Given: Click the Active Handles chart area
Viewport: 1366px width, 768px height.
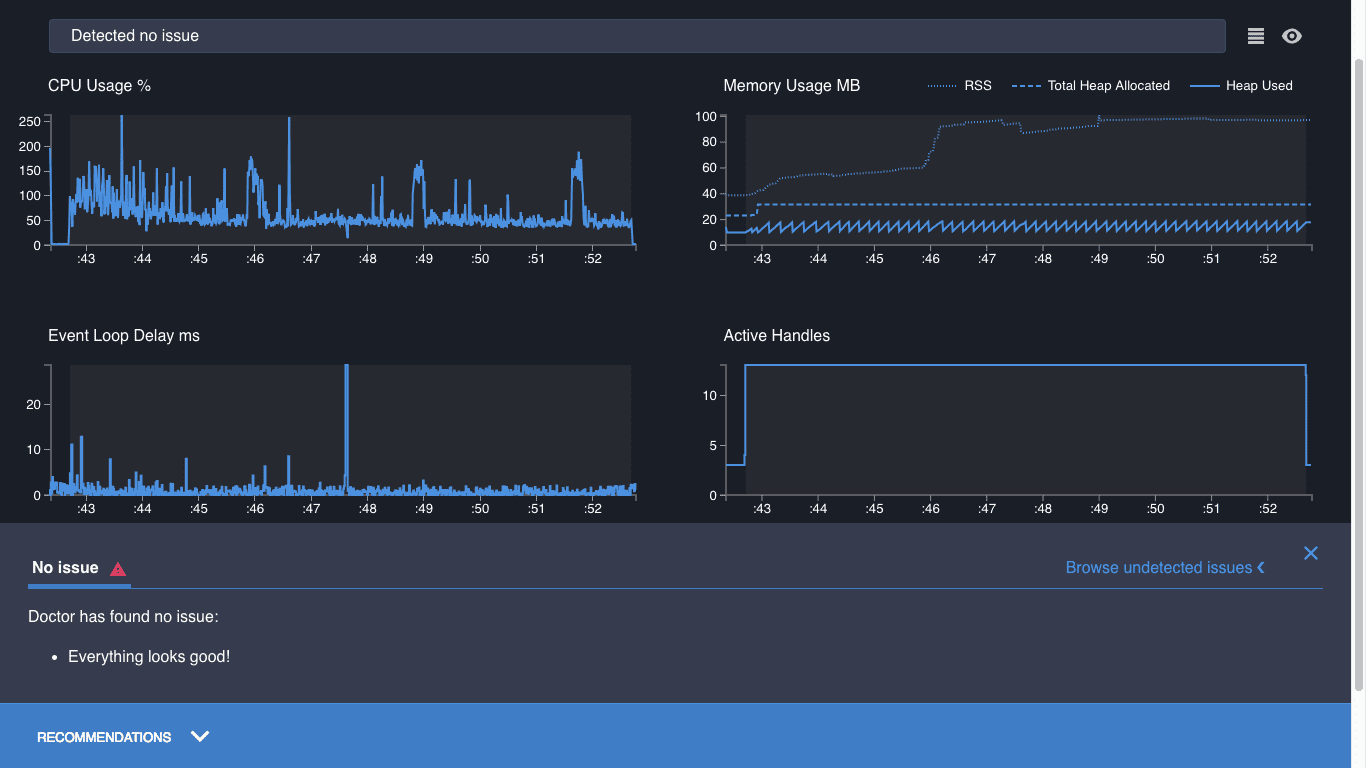Looking at the screenshot, I should click(1018, 430).
